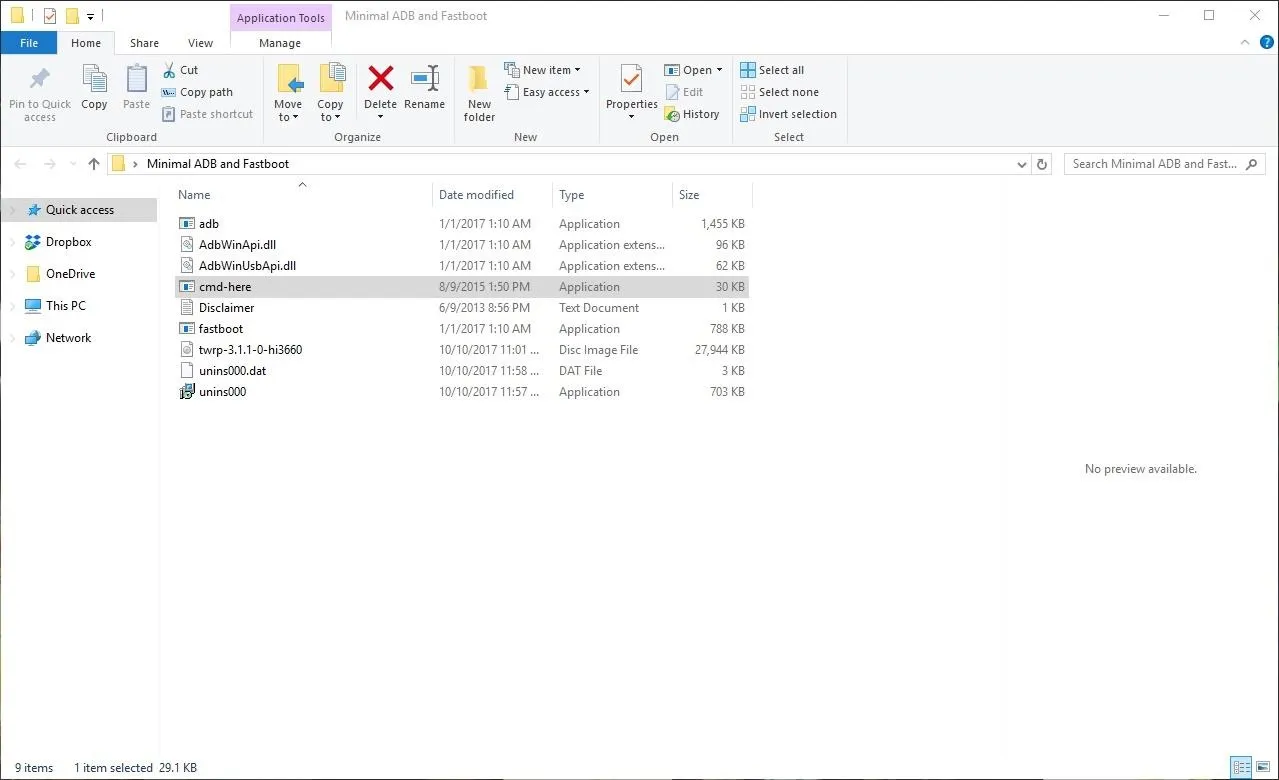Screen dimensions: 1279x780
Task: Open the File menu tab
Action: click(29, 43)
